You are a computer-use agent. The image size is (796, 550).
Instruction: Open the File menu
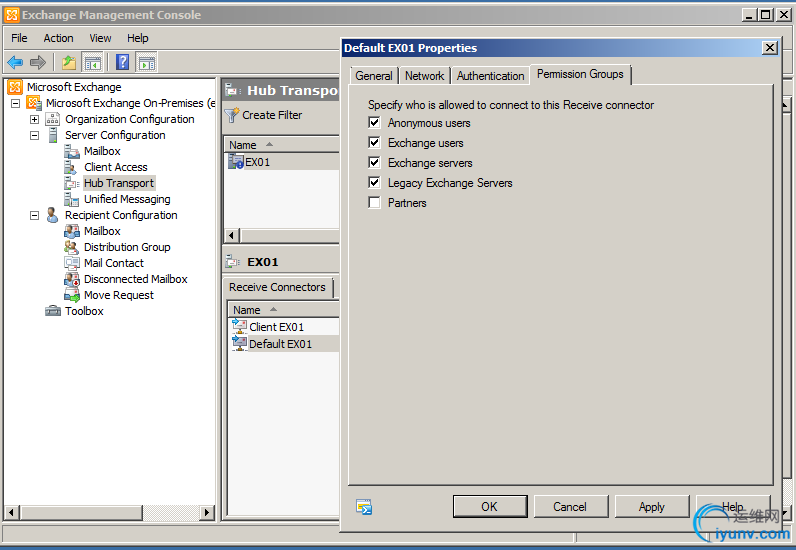pos(19,38)
